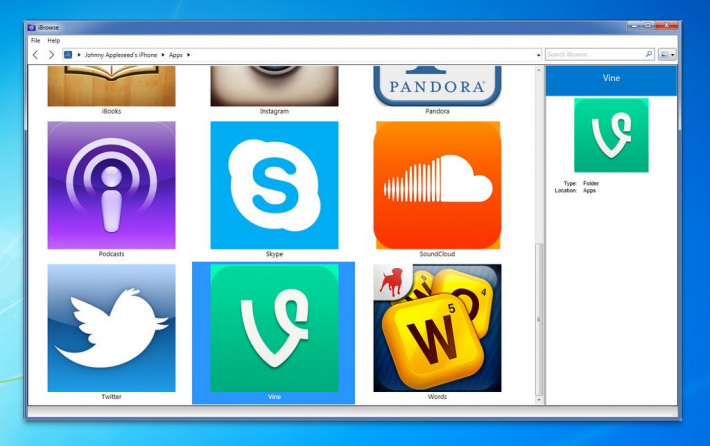Open the address bar history dropdown
710x446 pixels.
538,55
